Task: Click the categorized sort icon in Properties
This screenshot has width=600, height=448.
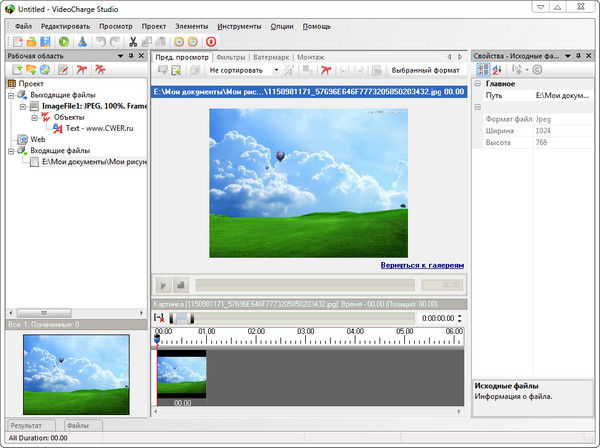Action: click(x=482, y=70)
